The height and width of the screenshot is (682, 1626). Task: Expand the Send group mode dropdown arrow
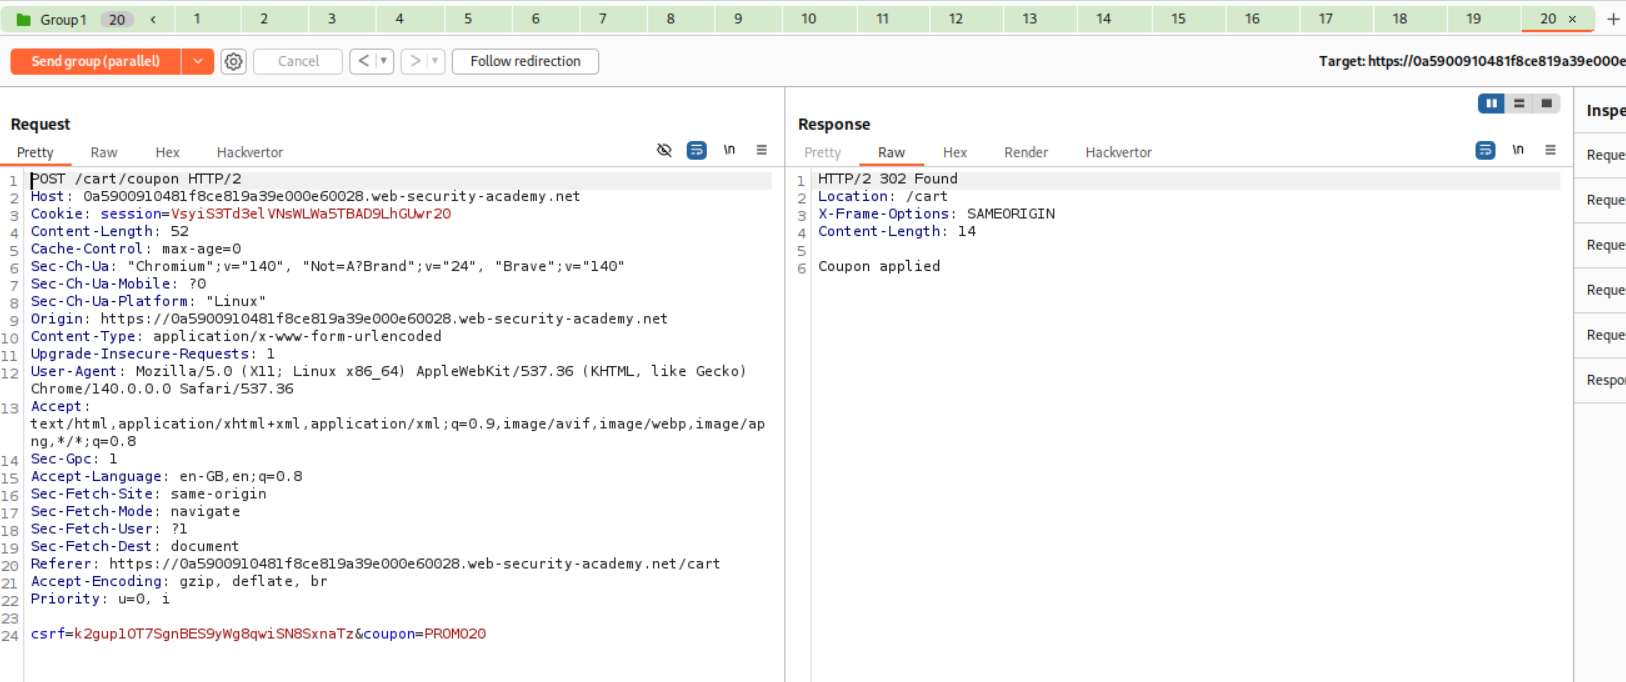click(x=198, y=62)
